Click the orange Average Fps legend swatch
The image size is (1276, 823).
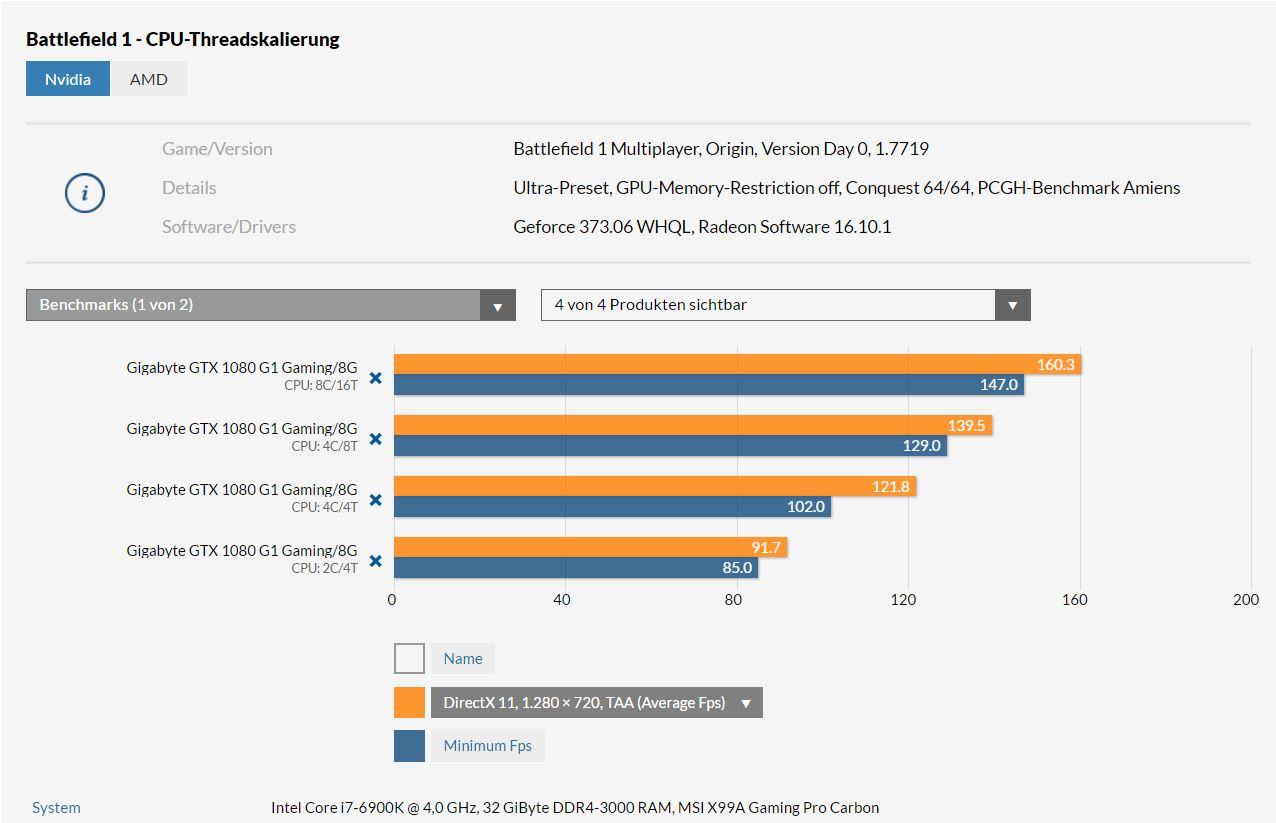click(x=410, y=702)
